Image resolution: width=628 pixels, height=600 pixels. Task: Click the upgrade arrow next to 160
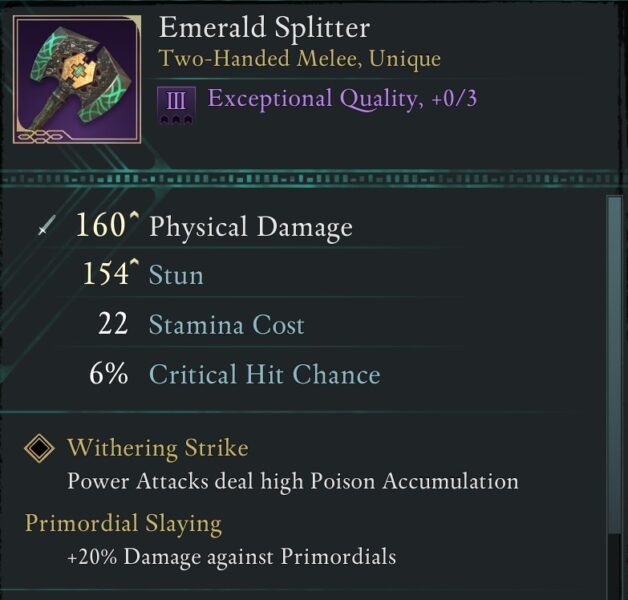click(131, 217)
